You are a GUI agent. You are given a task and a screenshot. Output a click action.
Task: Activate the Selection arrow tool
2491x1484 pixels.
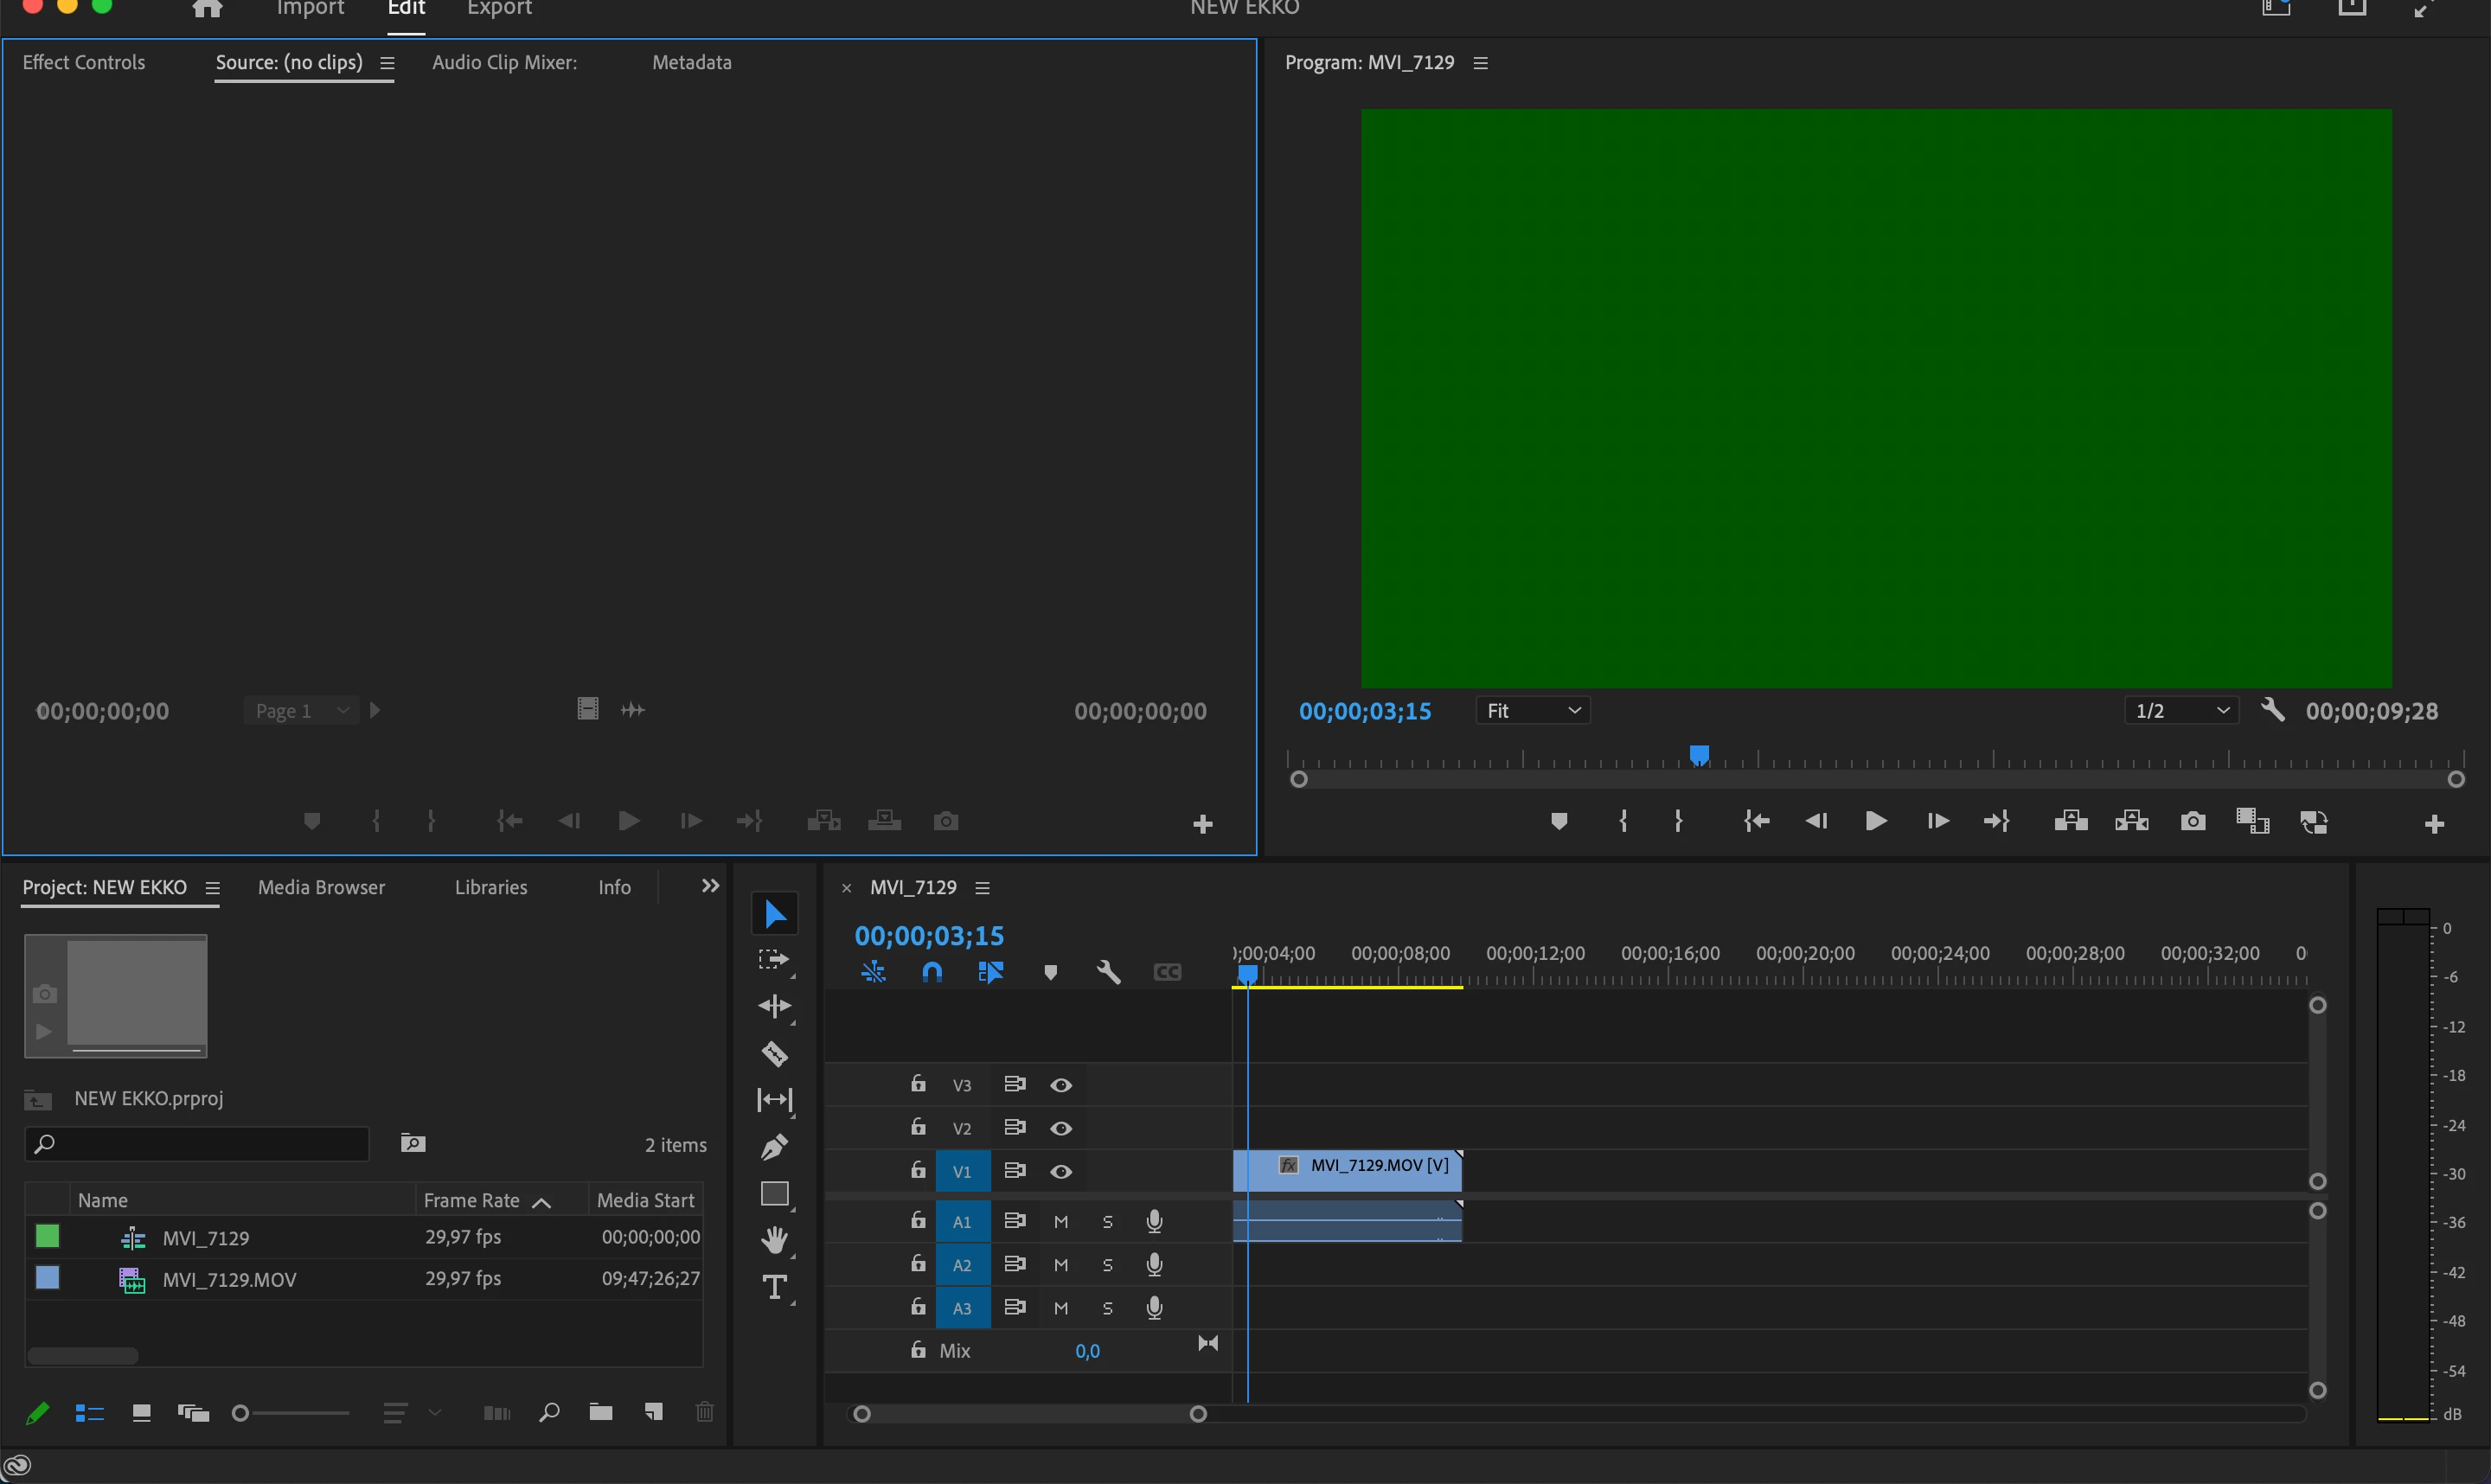click(775, 914)
